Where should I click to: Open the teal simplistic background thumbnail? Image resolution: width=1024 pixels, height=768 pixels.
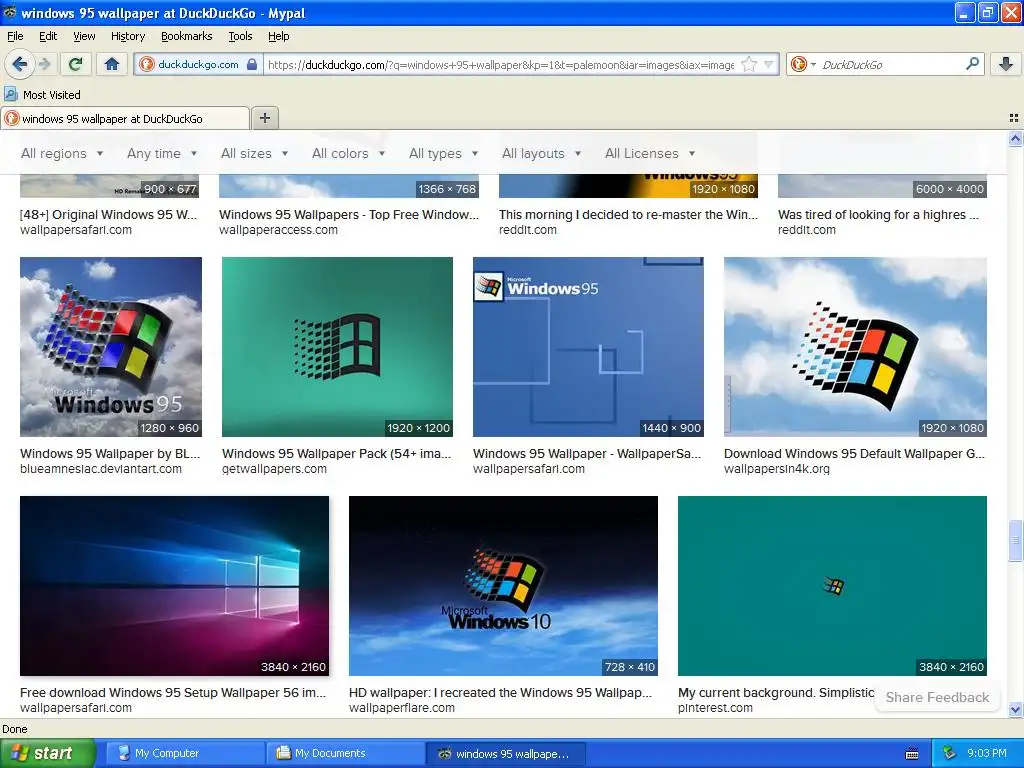point(832,586)
